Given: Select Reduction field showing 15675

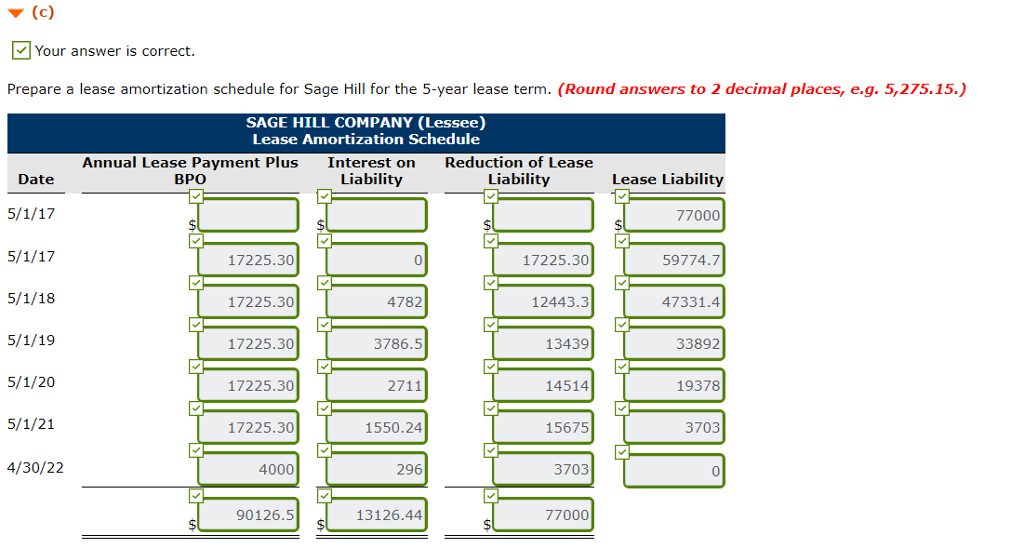Looking at the screenshot, I should click(543, 427).
